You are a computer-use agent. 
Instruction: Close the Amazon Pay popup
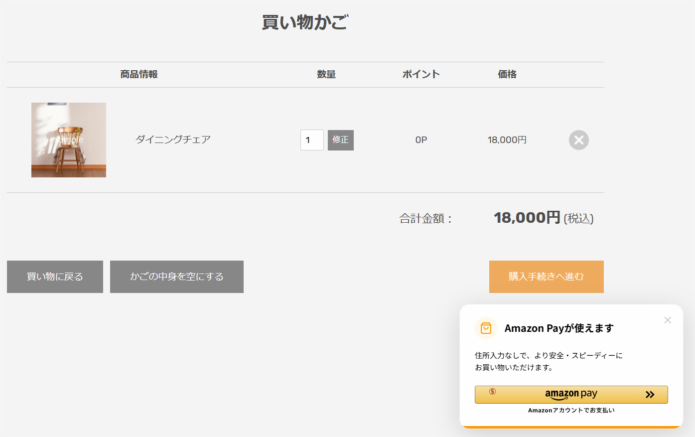pos(667,320)
